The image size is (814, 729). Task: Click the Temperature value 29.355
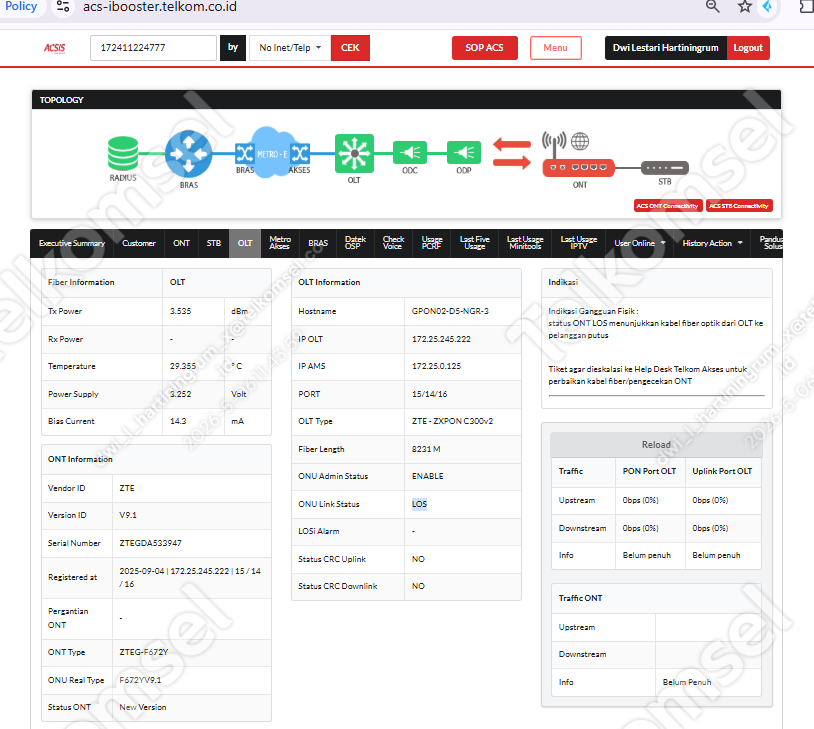click(x=183, y=366)
